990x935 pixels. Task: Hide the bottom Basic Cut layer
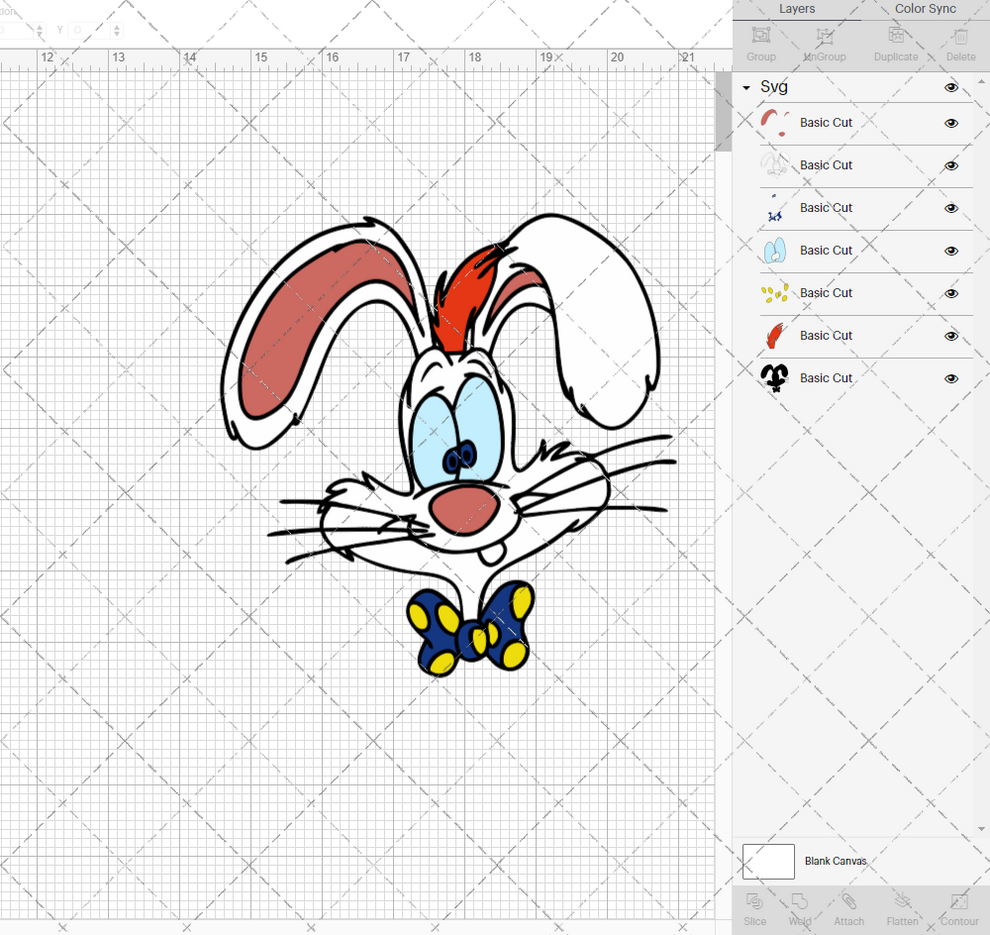coord(951,378)
